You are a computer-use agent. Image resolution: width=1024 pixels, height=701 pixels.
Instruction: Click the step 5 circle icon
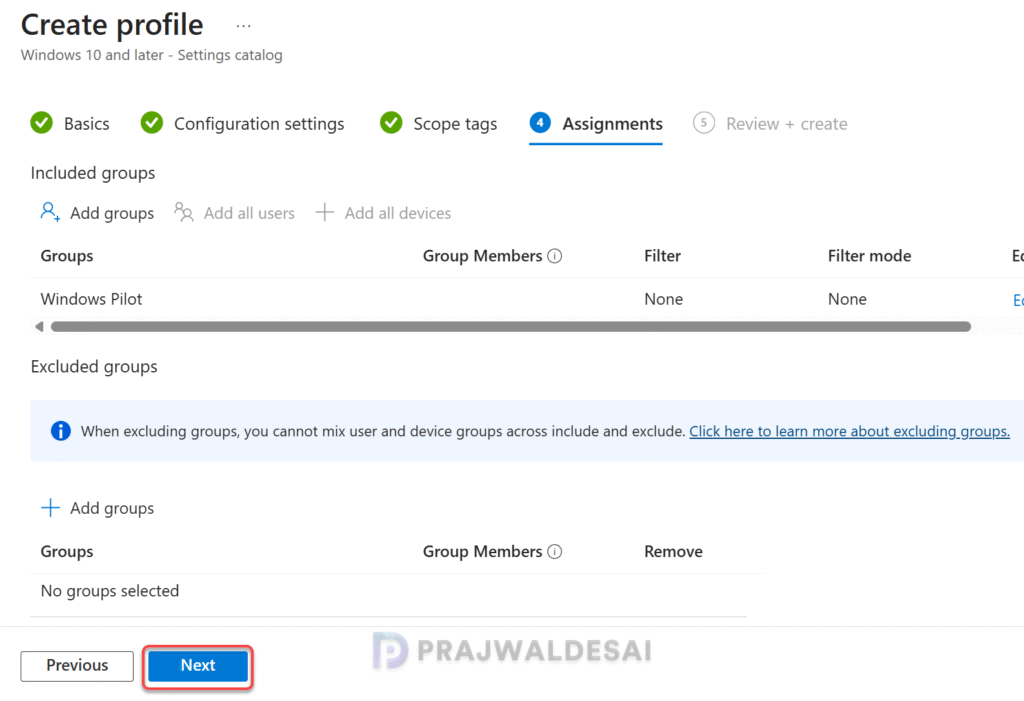point(703,123)
